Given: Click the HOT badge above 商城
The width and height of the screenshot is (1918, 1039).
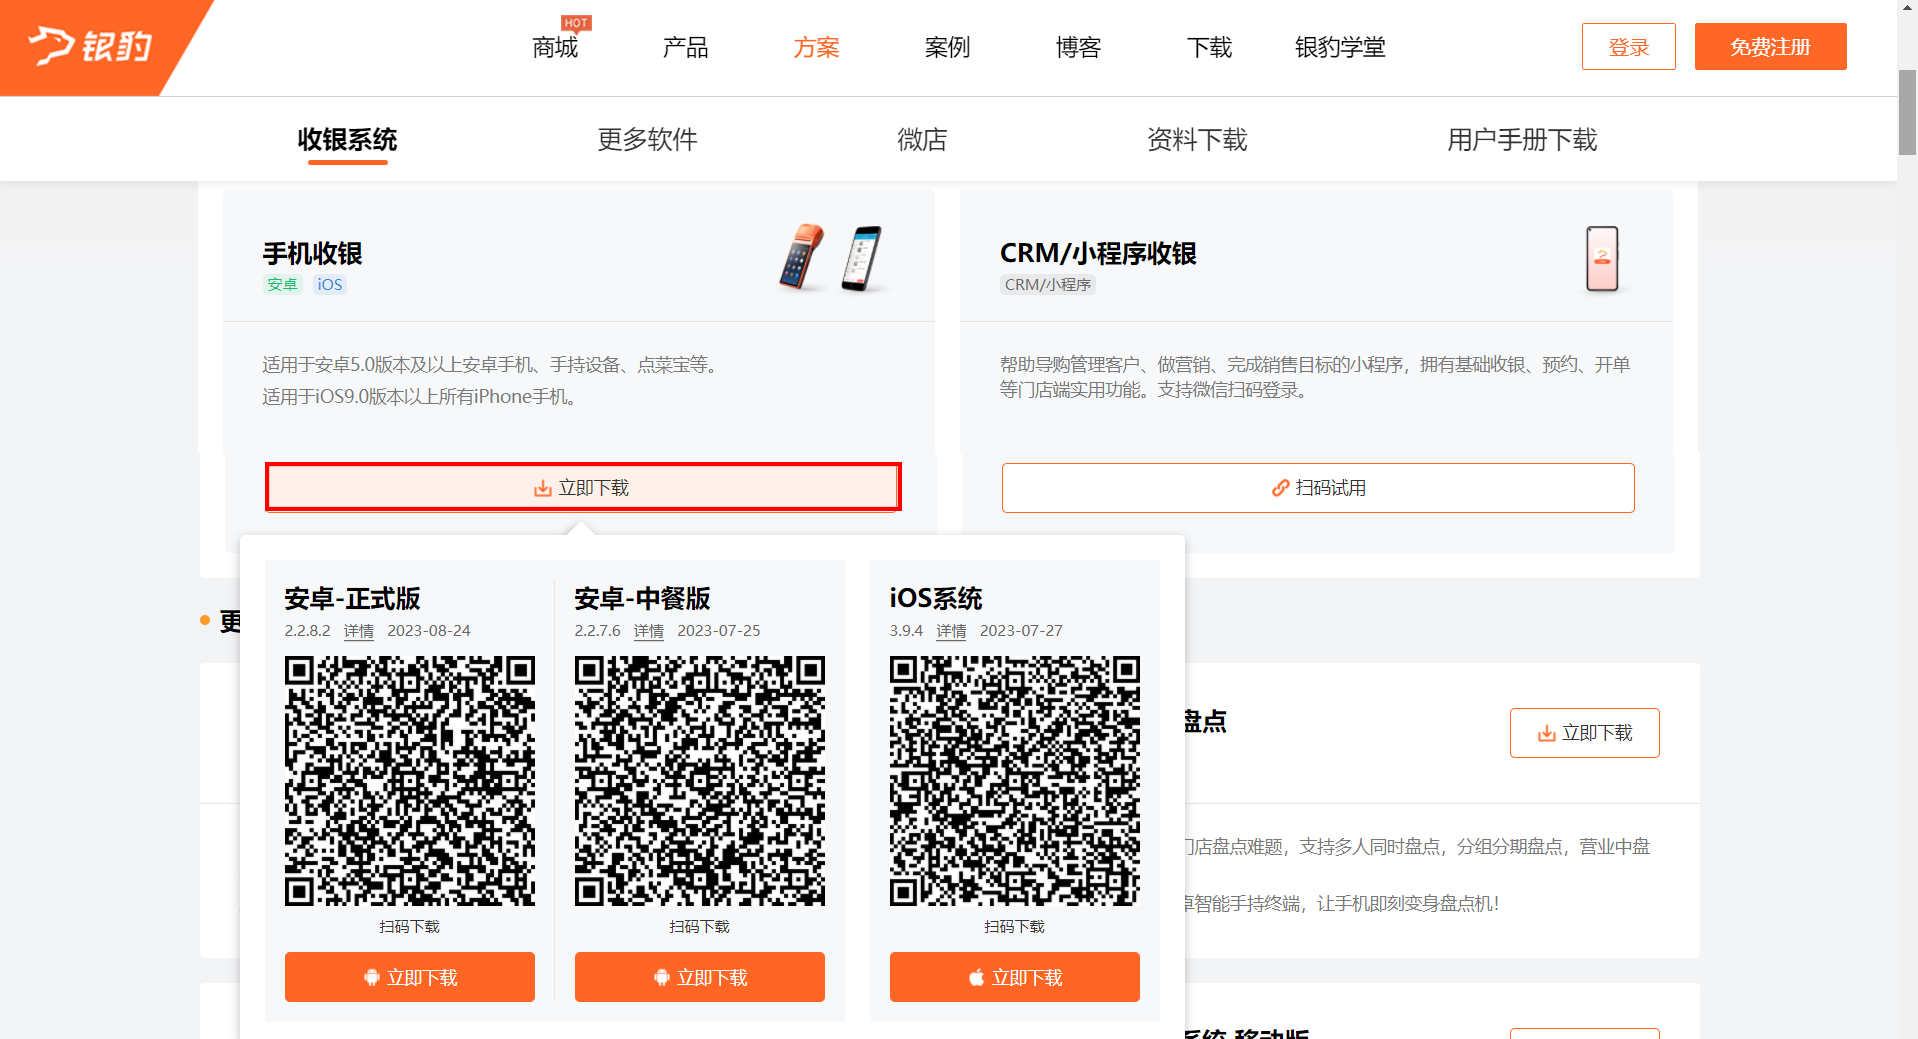Looking at the screenshot, I should click(x=576, y=23).
